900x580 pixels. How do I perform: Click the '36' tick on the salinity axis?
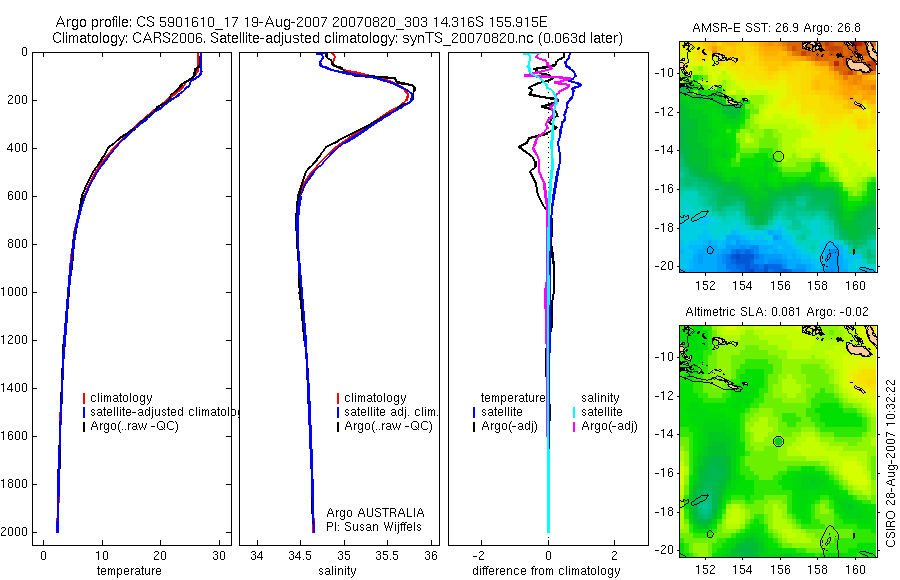coord(430,556)
